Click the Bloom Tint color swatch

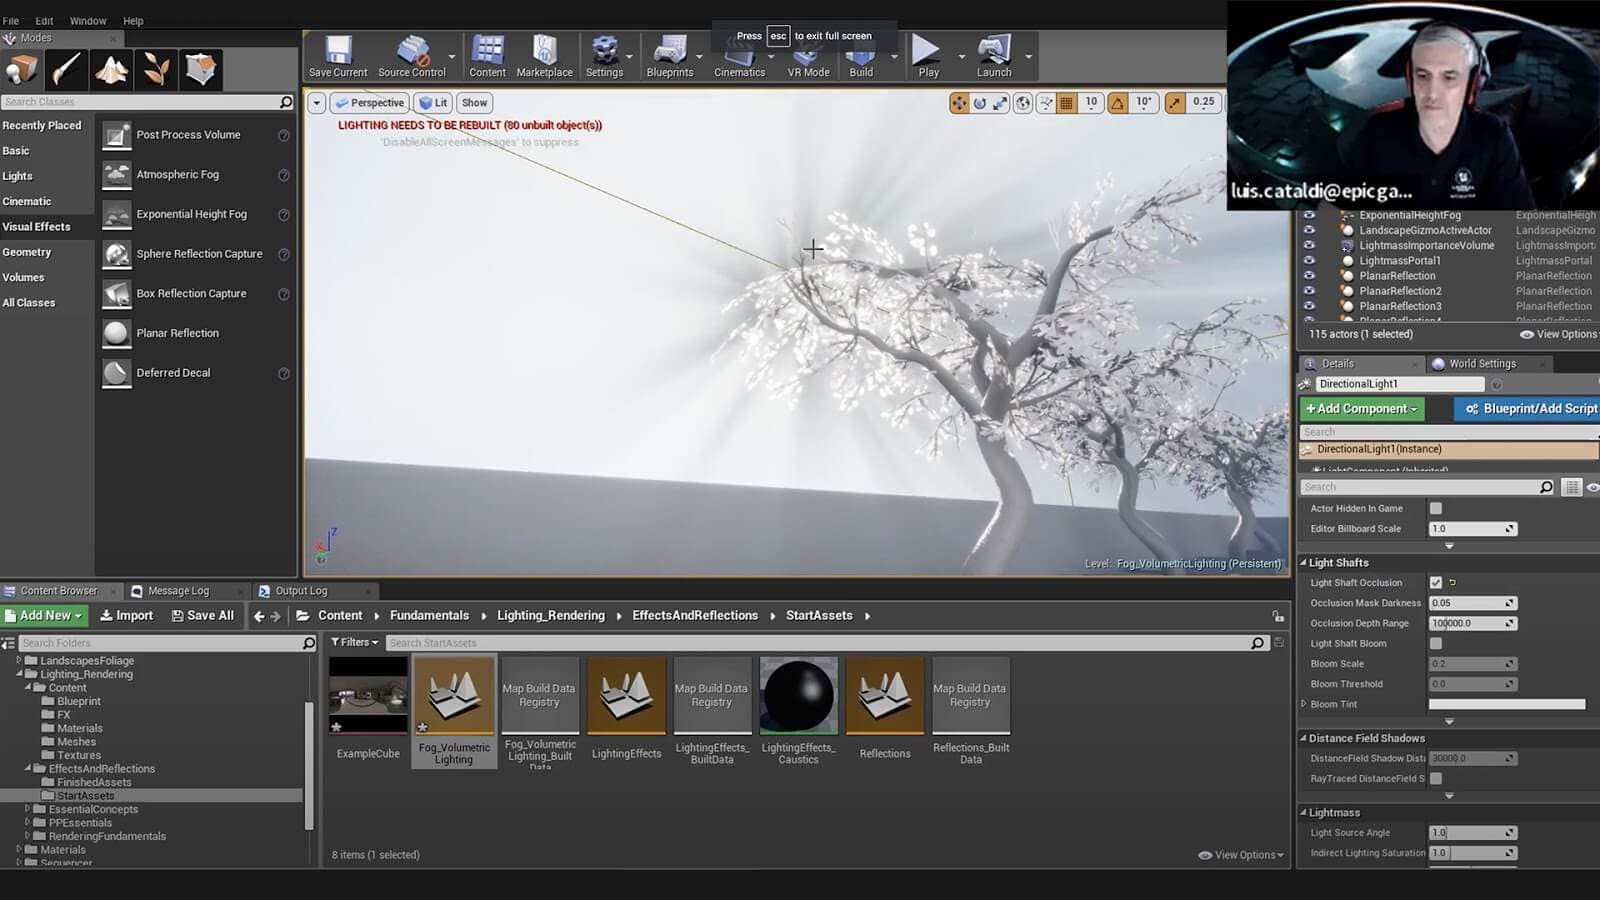coord(1507,704)
